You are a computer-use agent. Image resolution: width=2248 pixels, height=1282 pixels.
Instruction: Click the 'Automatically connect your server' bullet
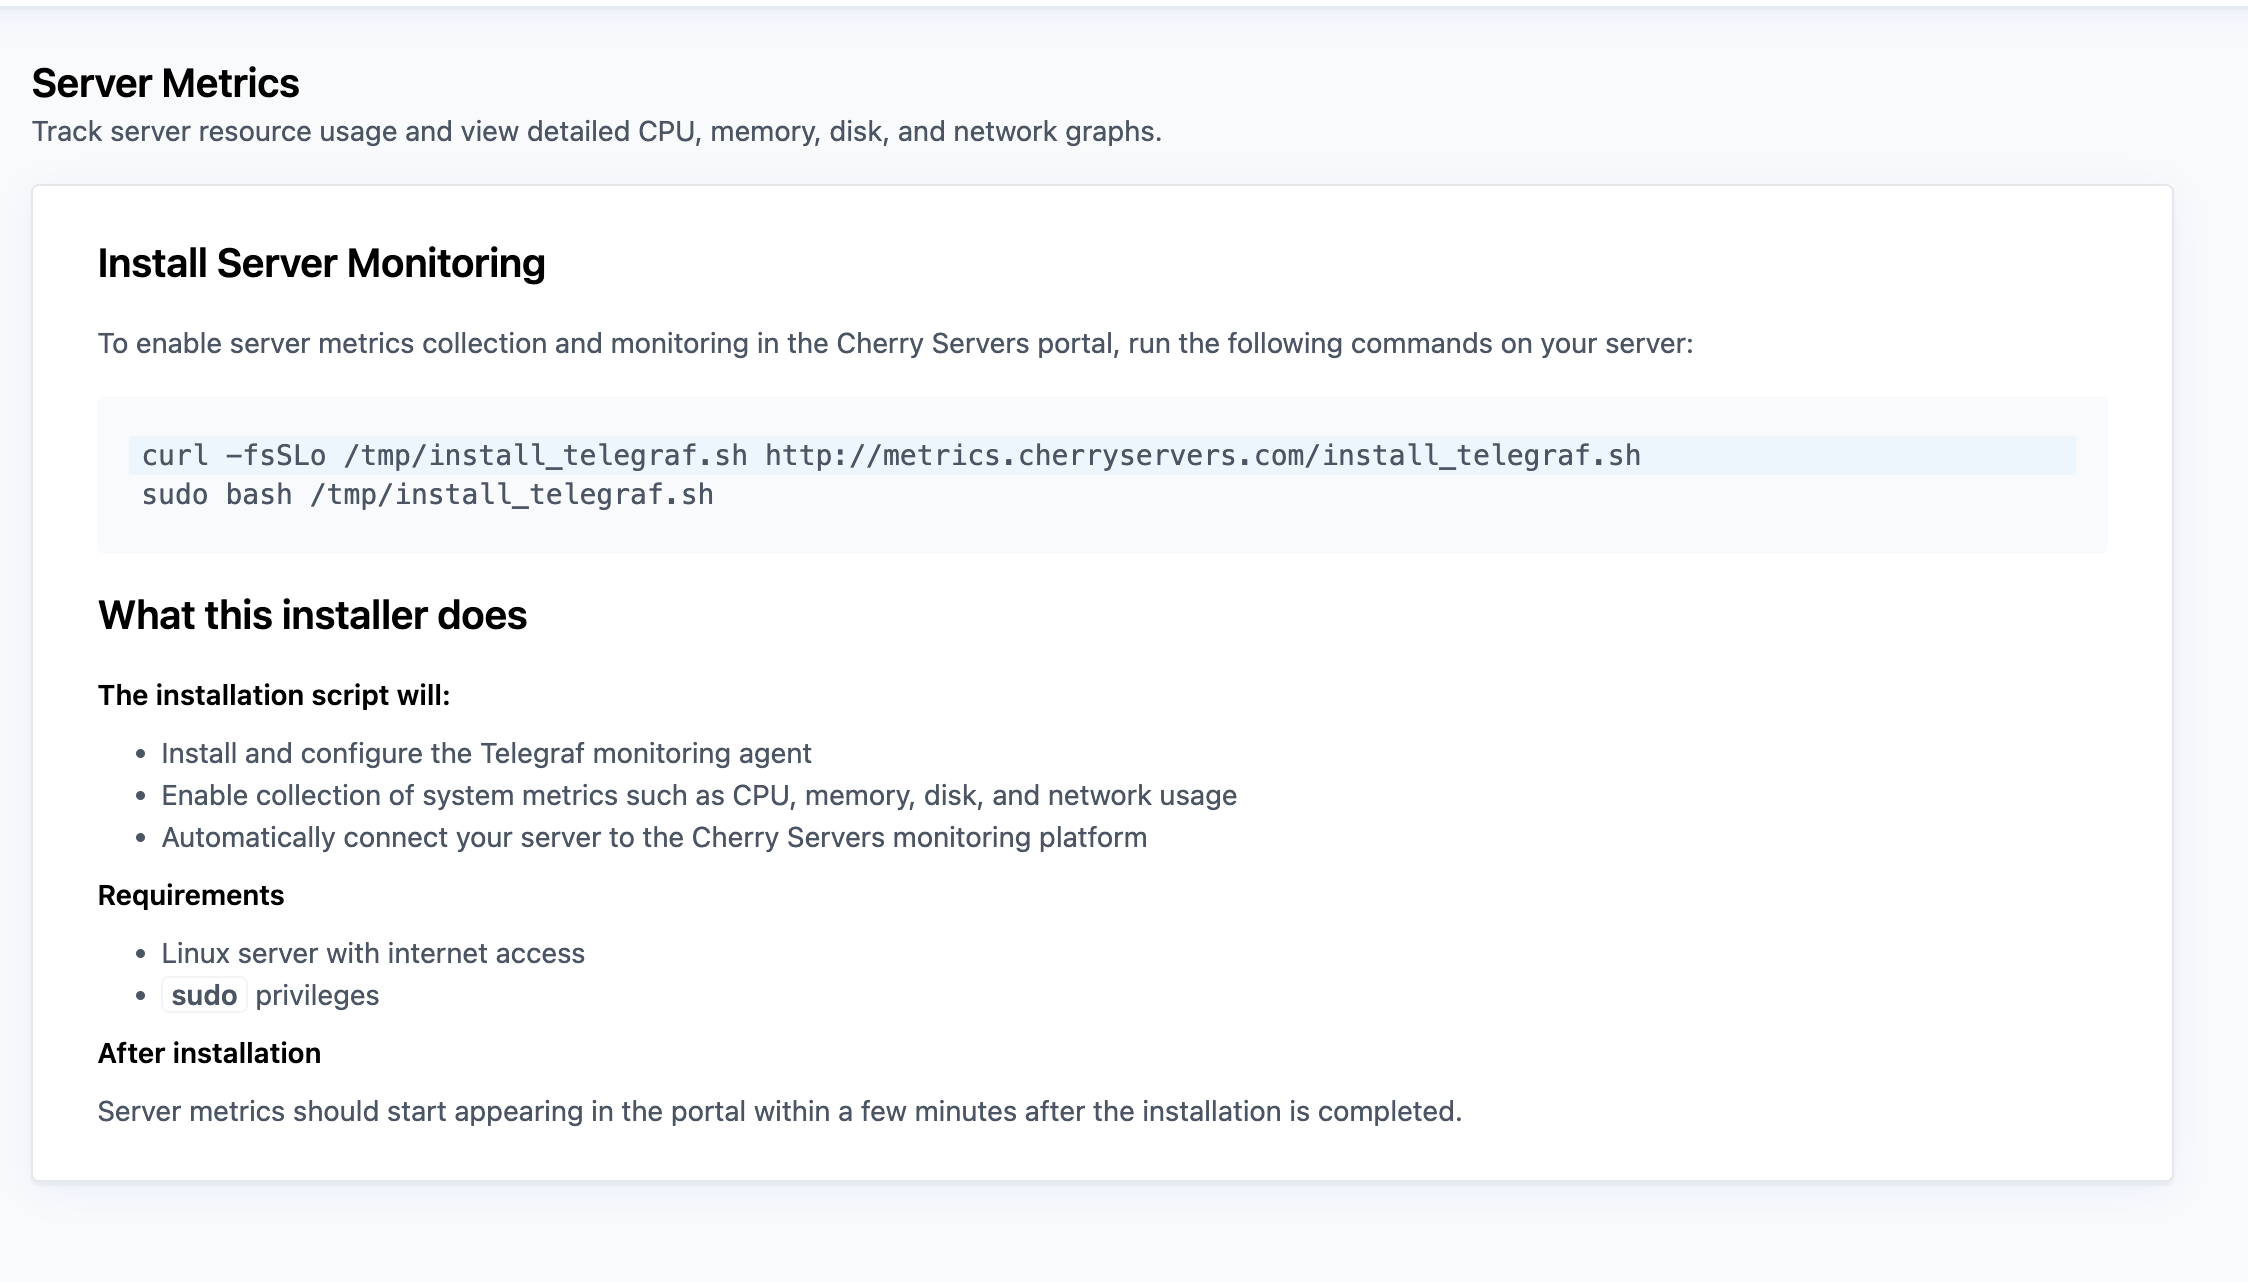654,837
